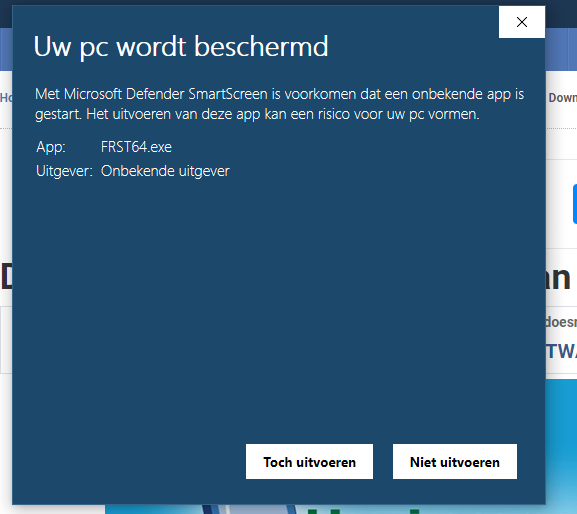The height and width of the screenshot is (514, 577).
Task: Click the "Onbekende uitgever" publisher value
Action: pyautogui.click(x=165, y=171)
